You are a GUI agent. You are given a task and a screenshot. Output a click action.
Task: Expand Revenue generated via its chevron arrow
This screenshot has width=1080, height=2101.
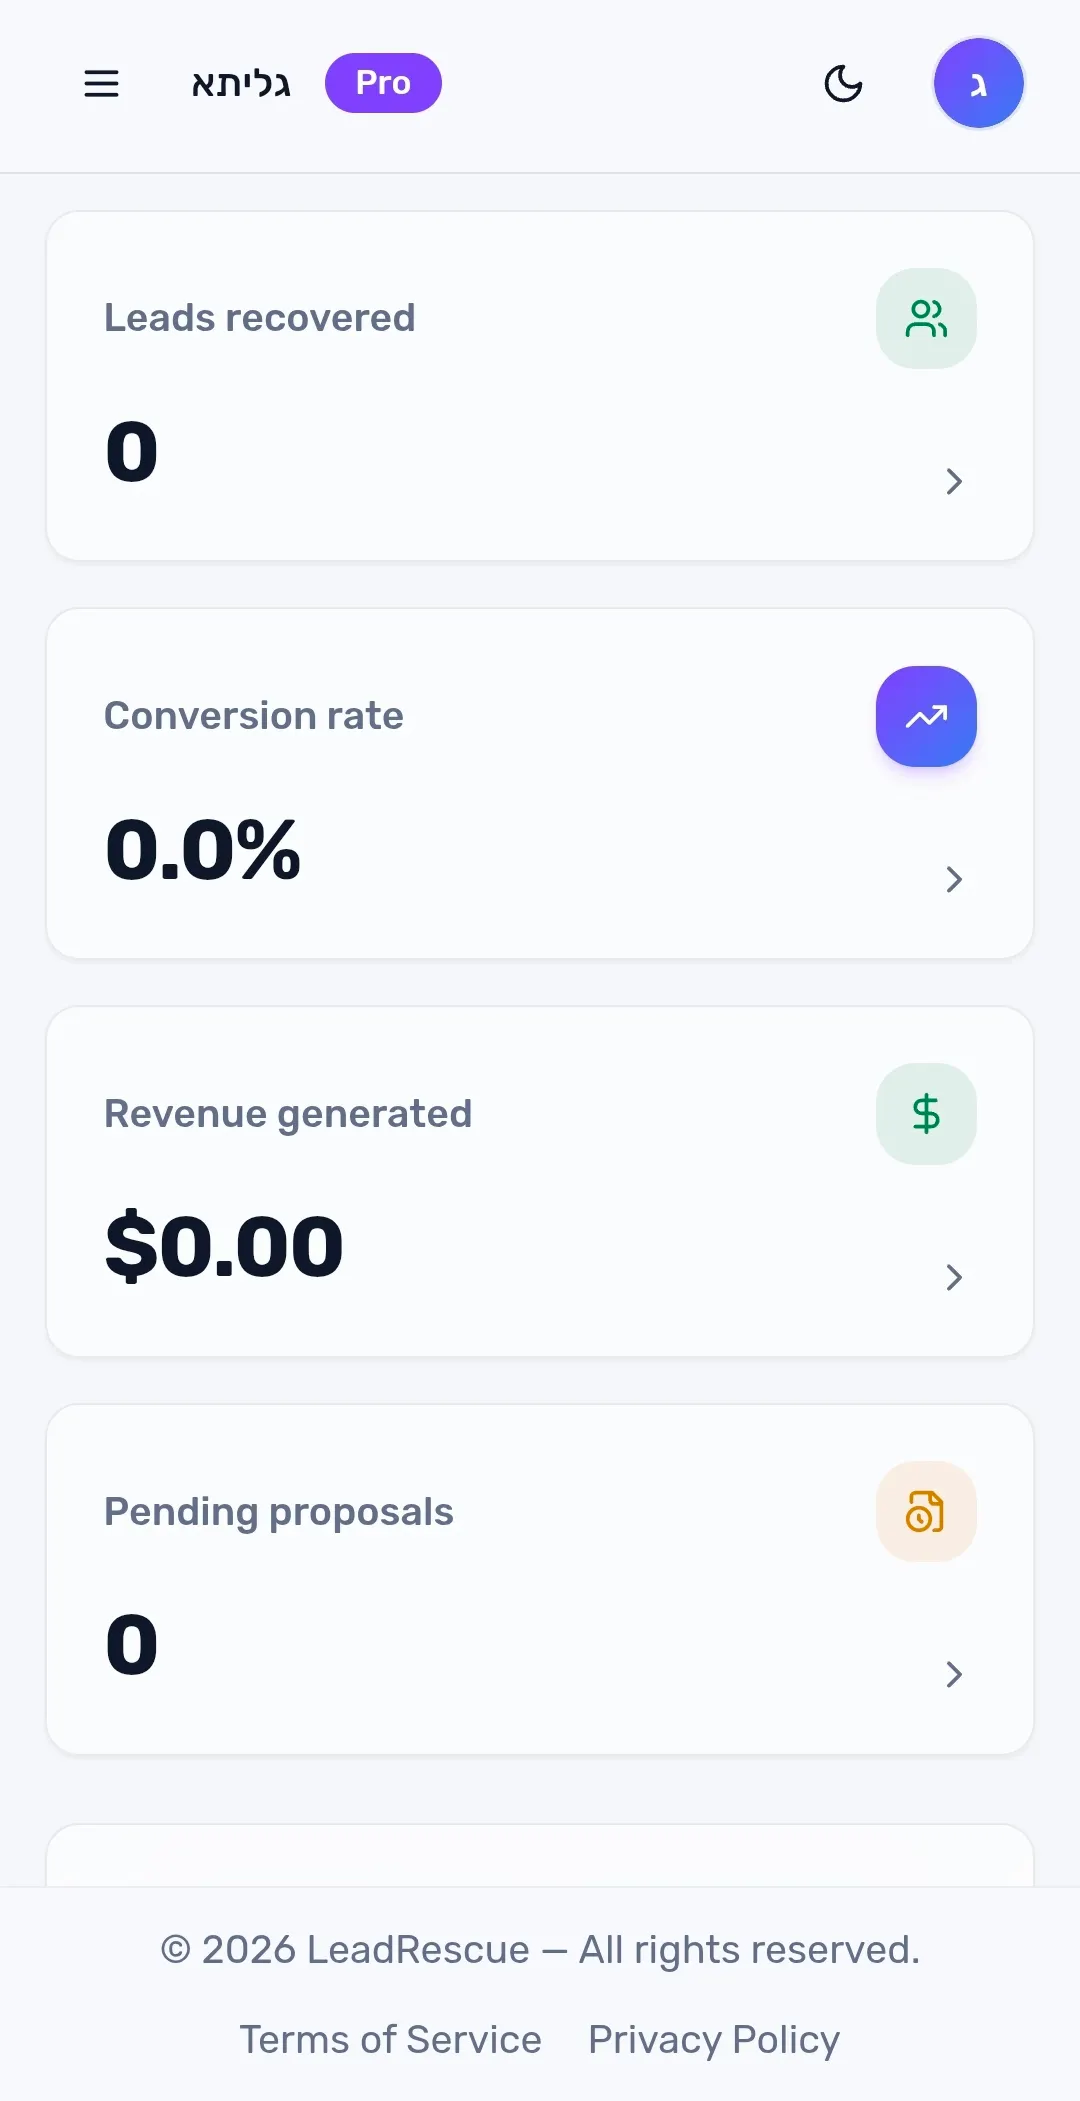pos(954,1277)
